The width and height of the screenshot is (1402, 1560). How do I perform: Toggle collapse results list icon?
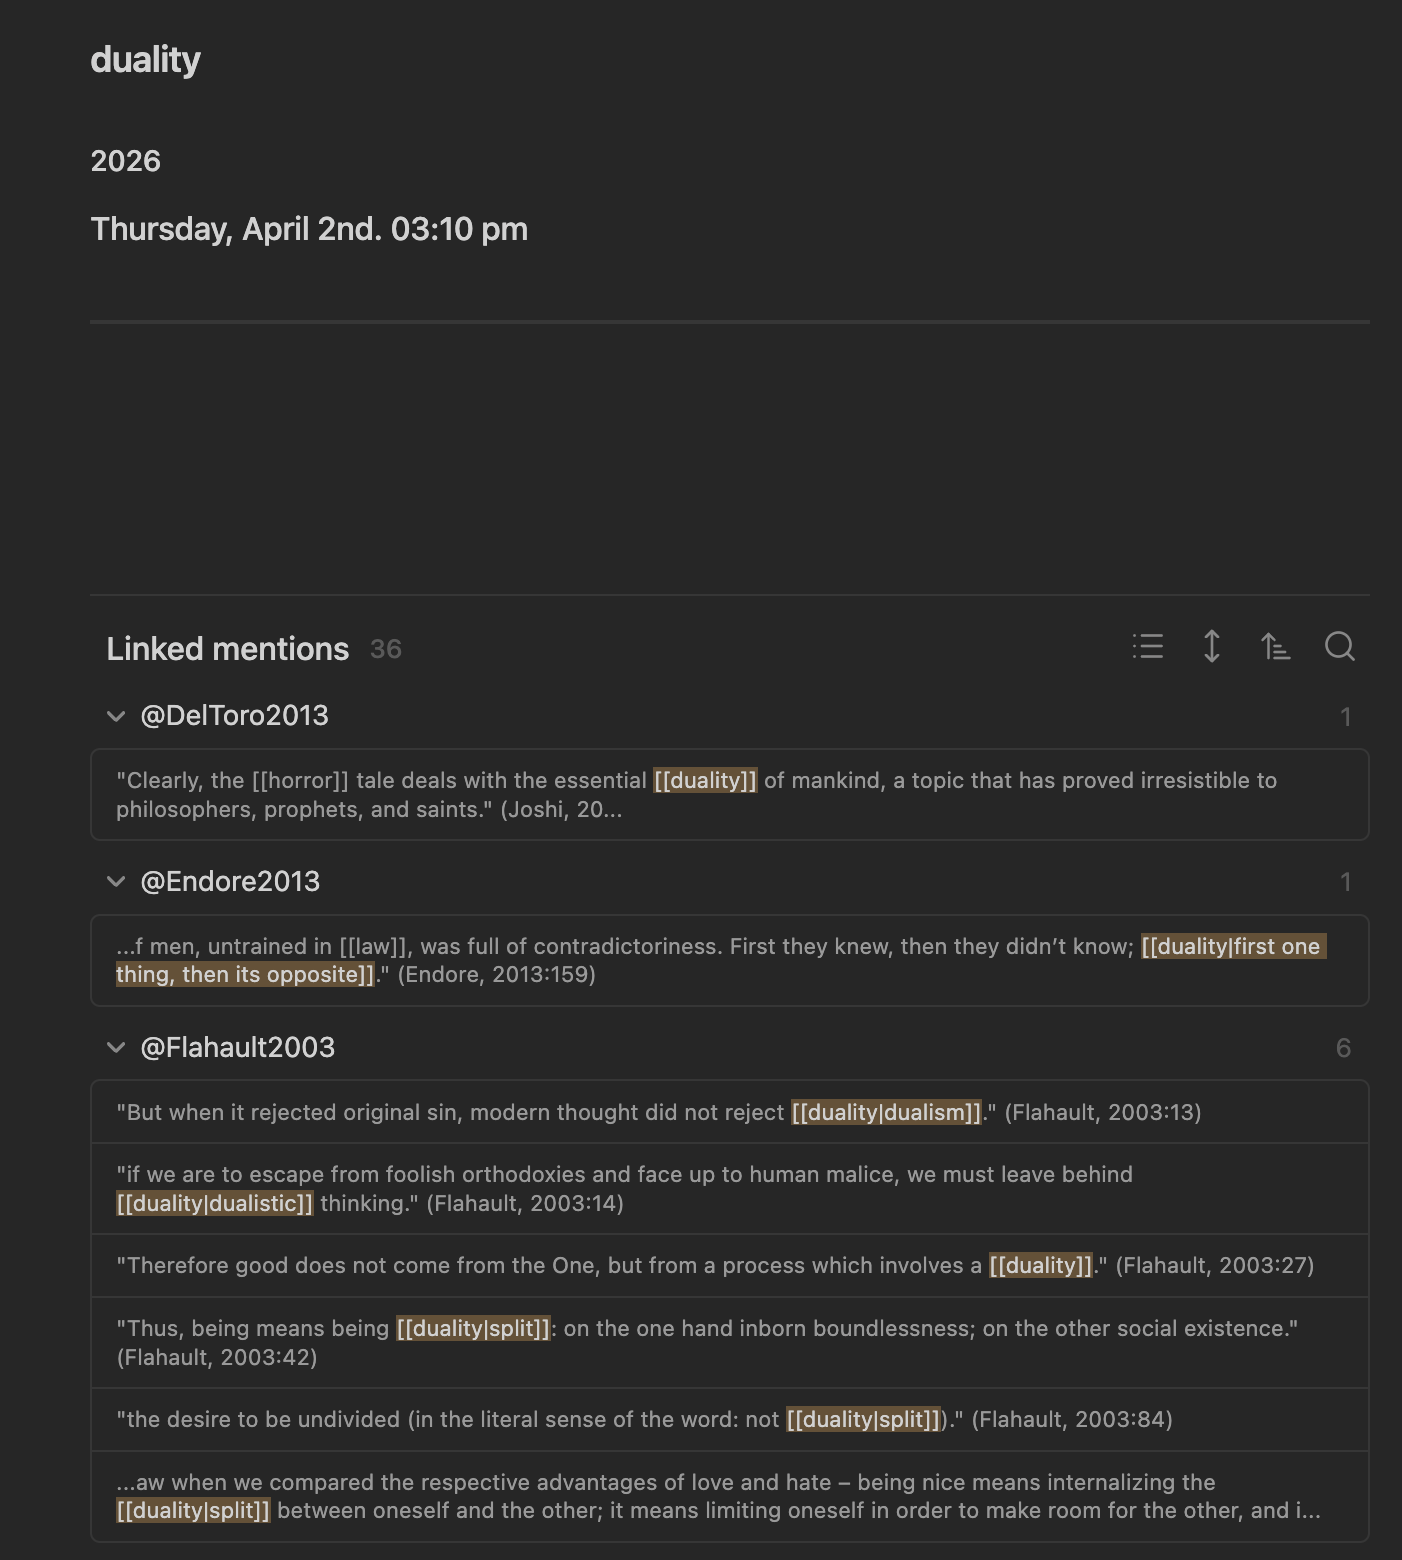pyautogui.click(x=1148, y=647)
